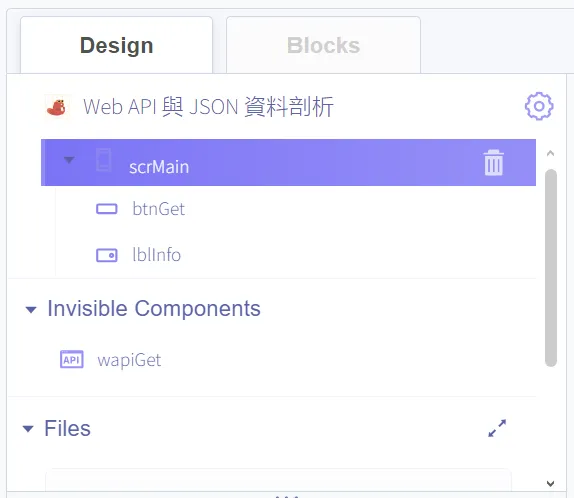
Task: Expand the Files panel with arrows icon
Action: [497, 428]
